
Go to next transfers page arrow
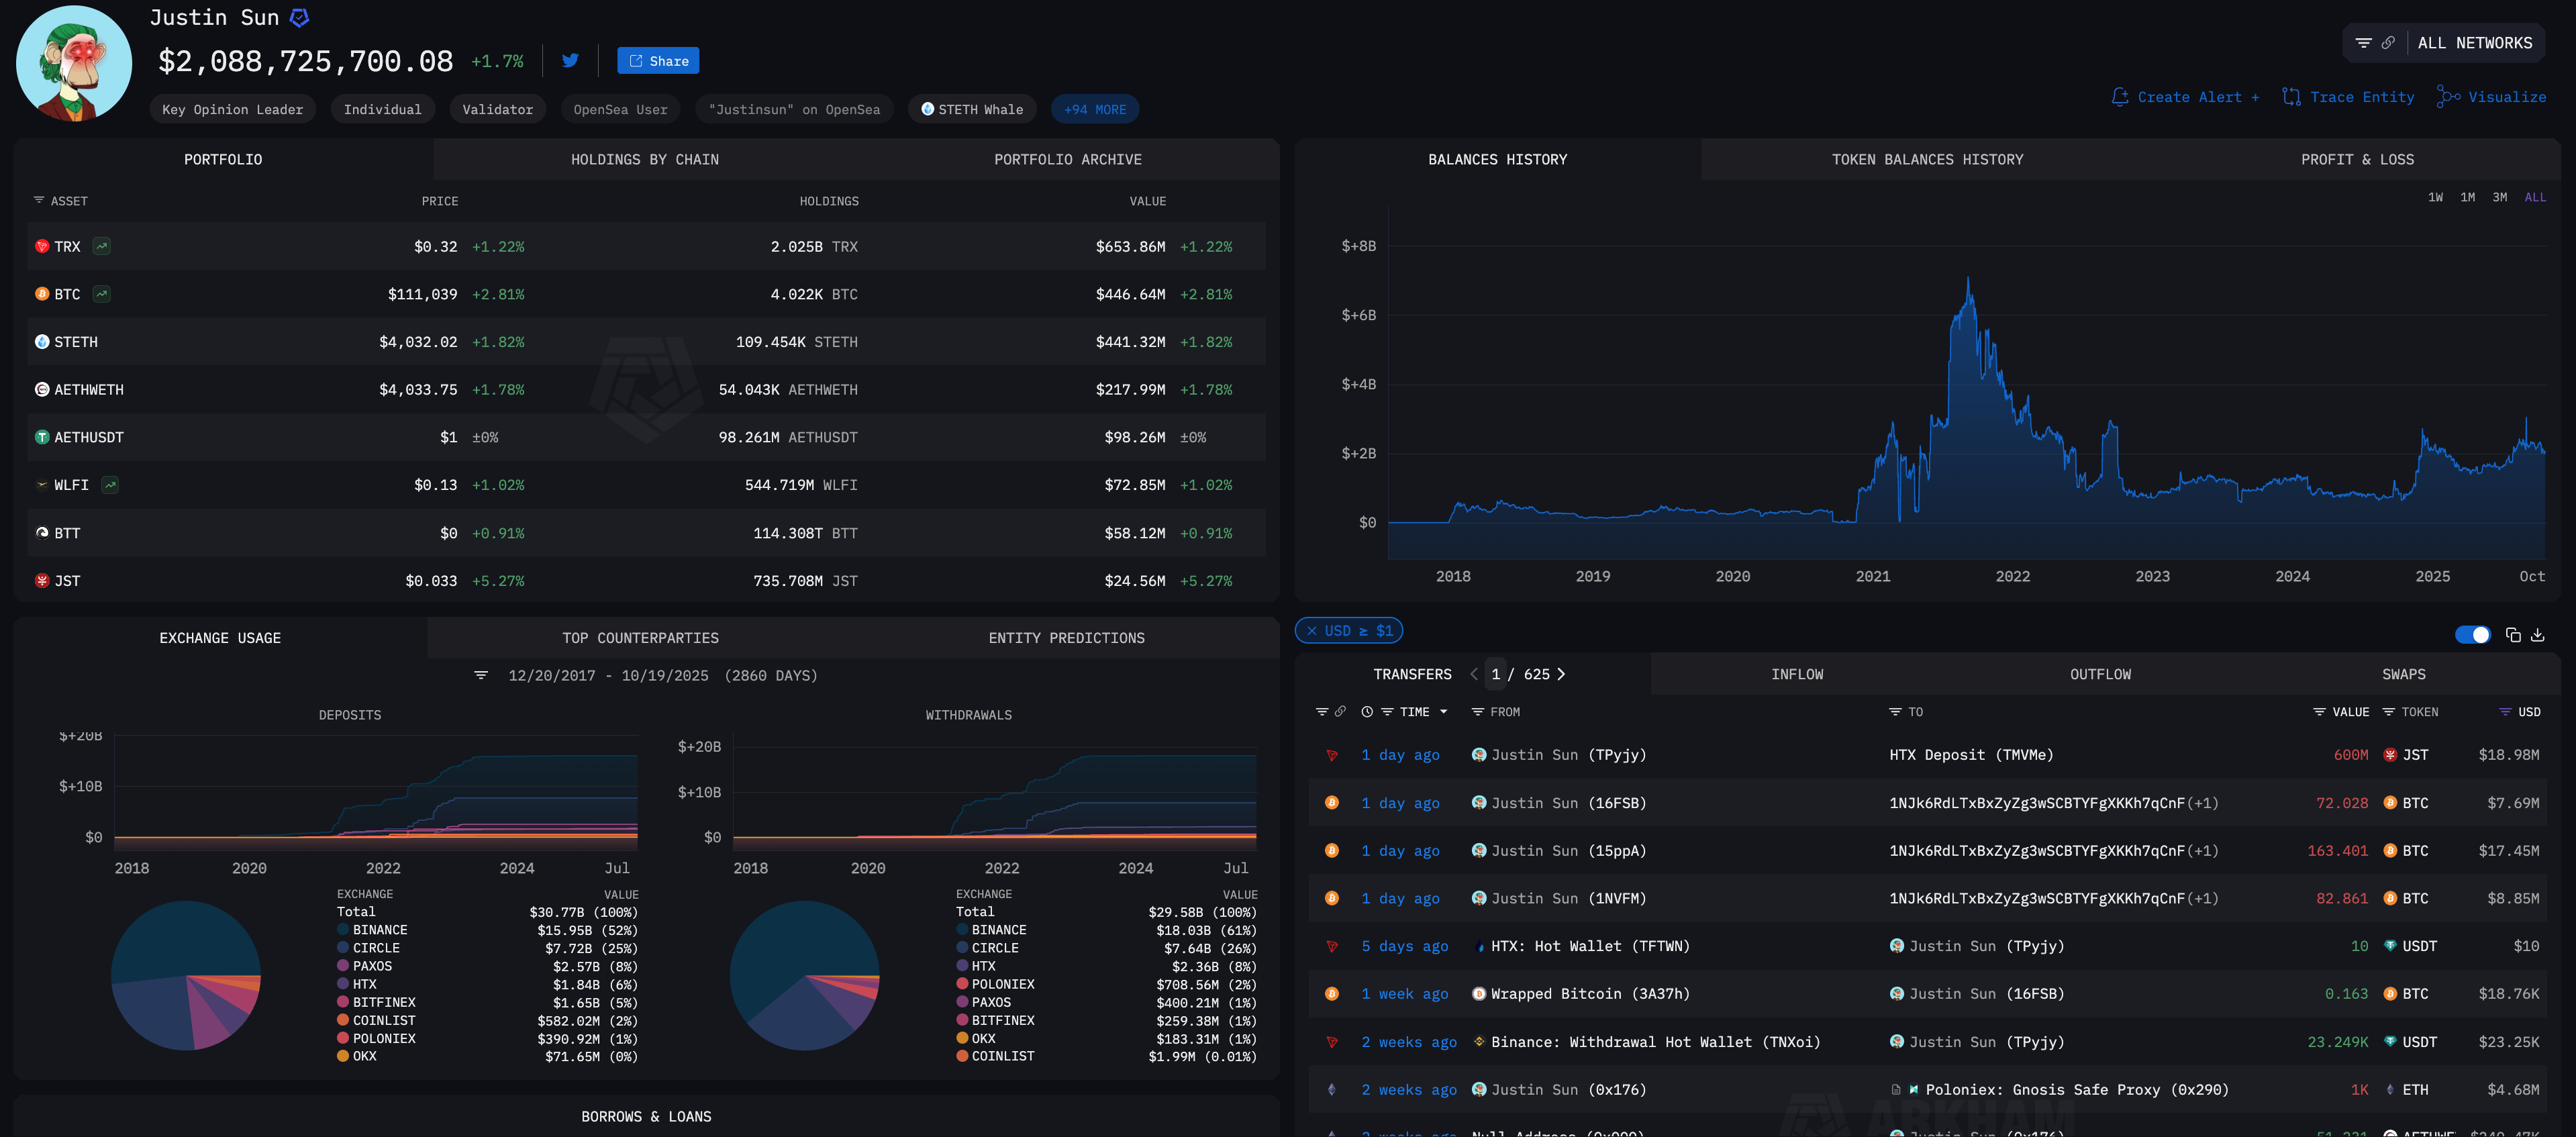pyautogui.click(x=1561, y=674)
